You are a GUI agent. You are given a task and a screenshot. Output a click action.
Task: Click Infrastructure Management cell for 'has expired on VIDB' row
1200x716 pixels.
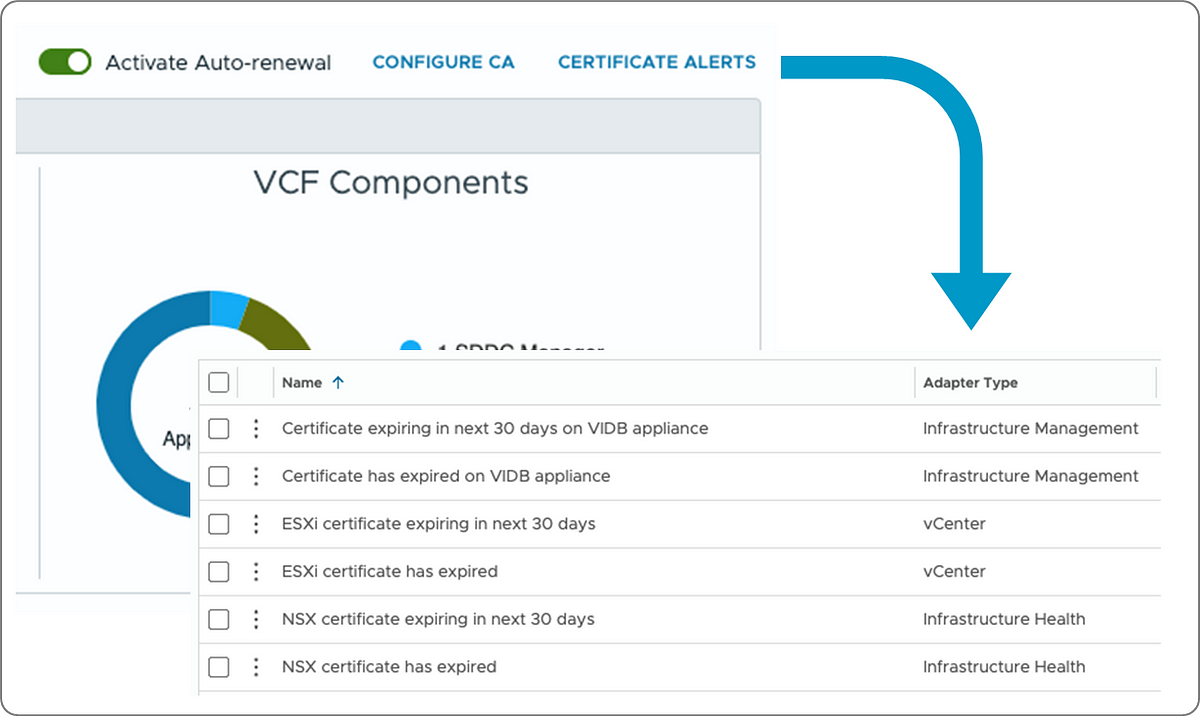tap(1031, 476)
